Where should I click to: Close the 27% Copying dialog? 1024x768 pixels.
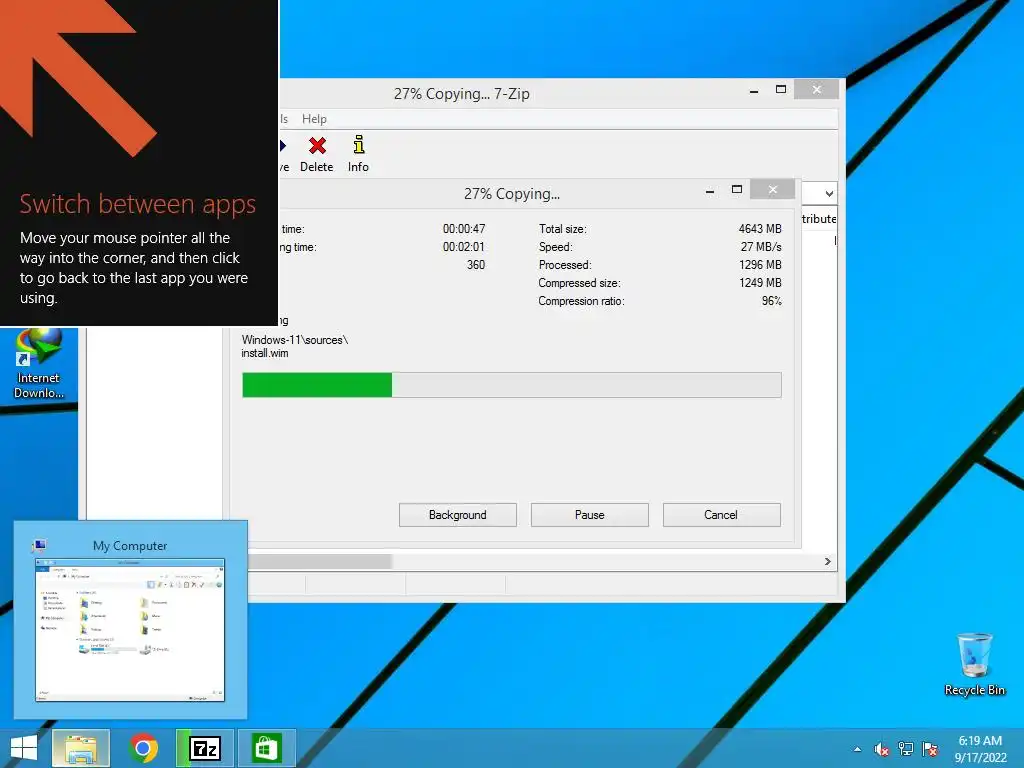773,189
